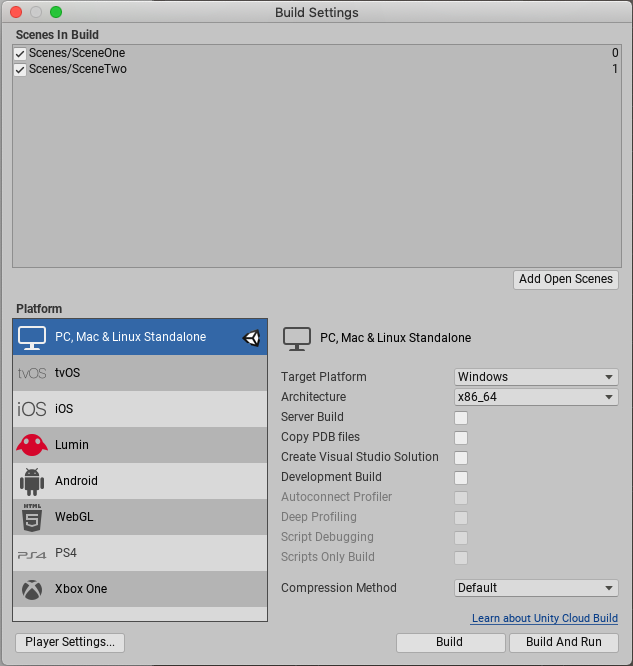Enable the Server Build checkbox
This screenshot has height=666, width=633.
pyautogui.click(x=461, y=418)
